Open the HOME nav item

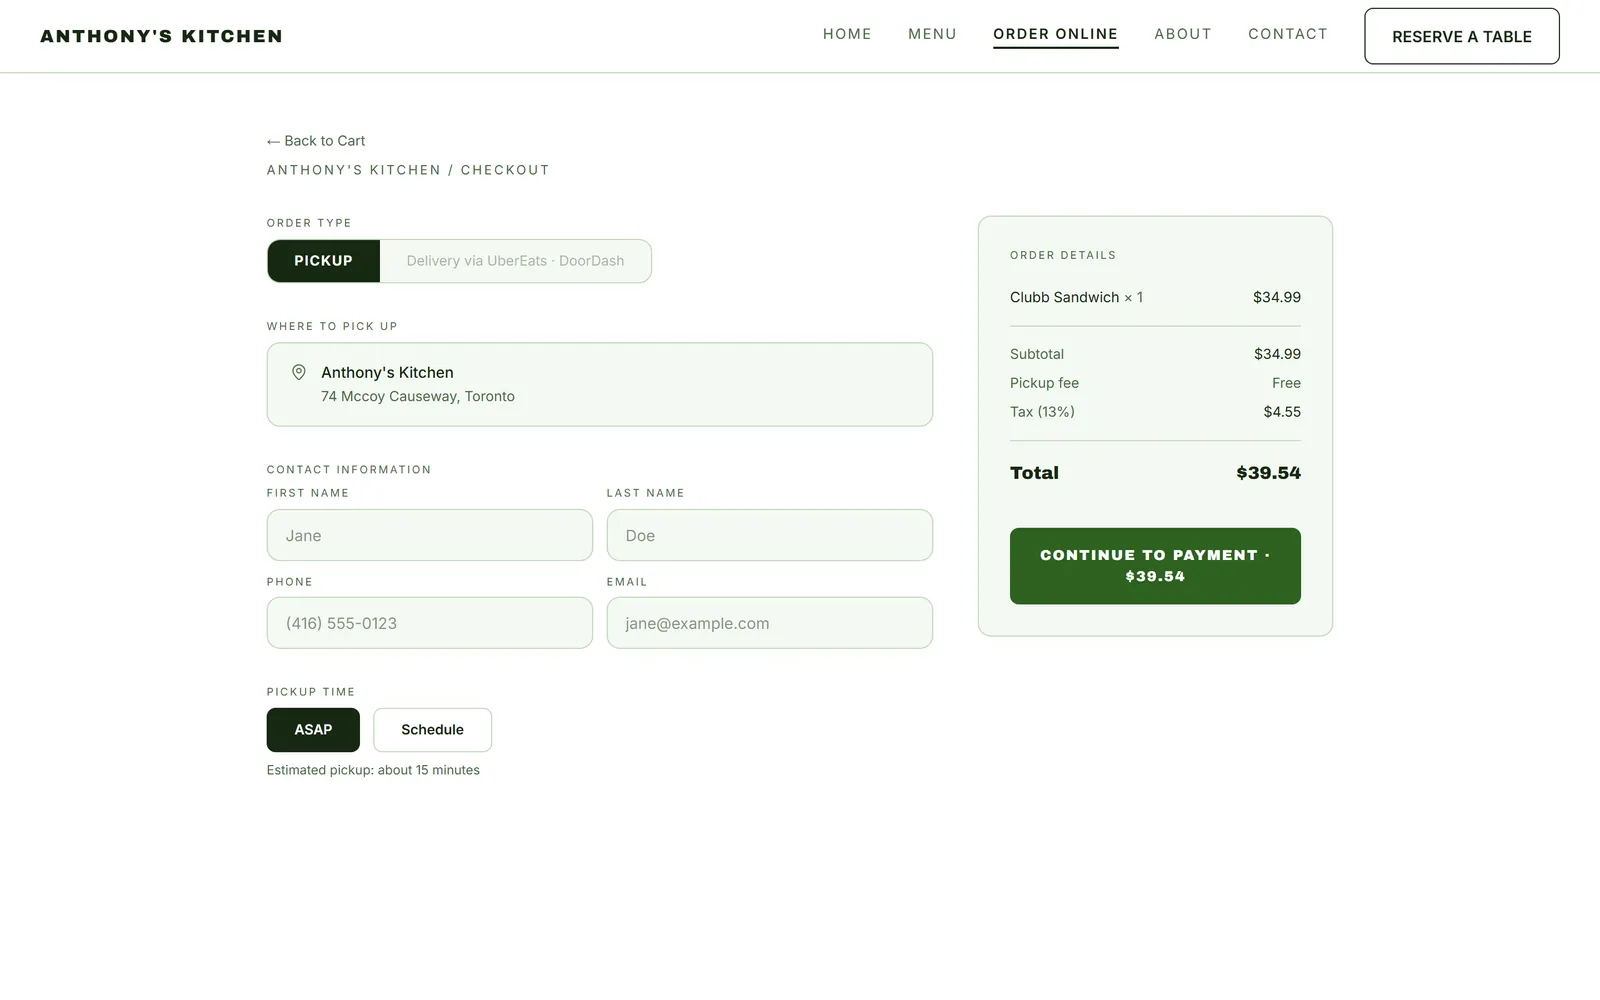click(x=847, y=34)
